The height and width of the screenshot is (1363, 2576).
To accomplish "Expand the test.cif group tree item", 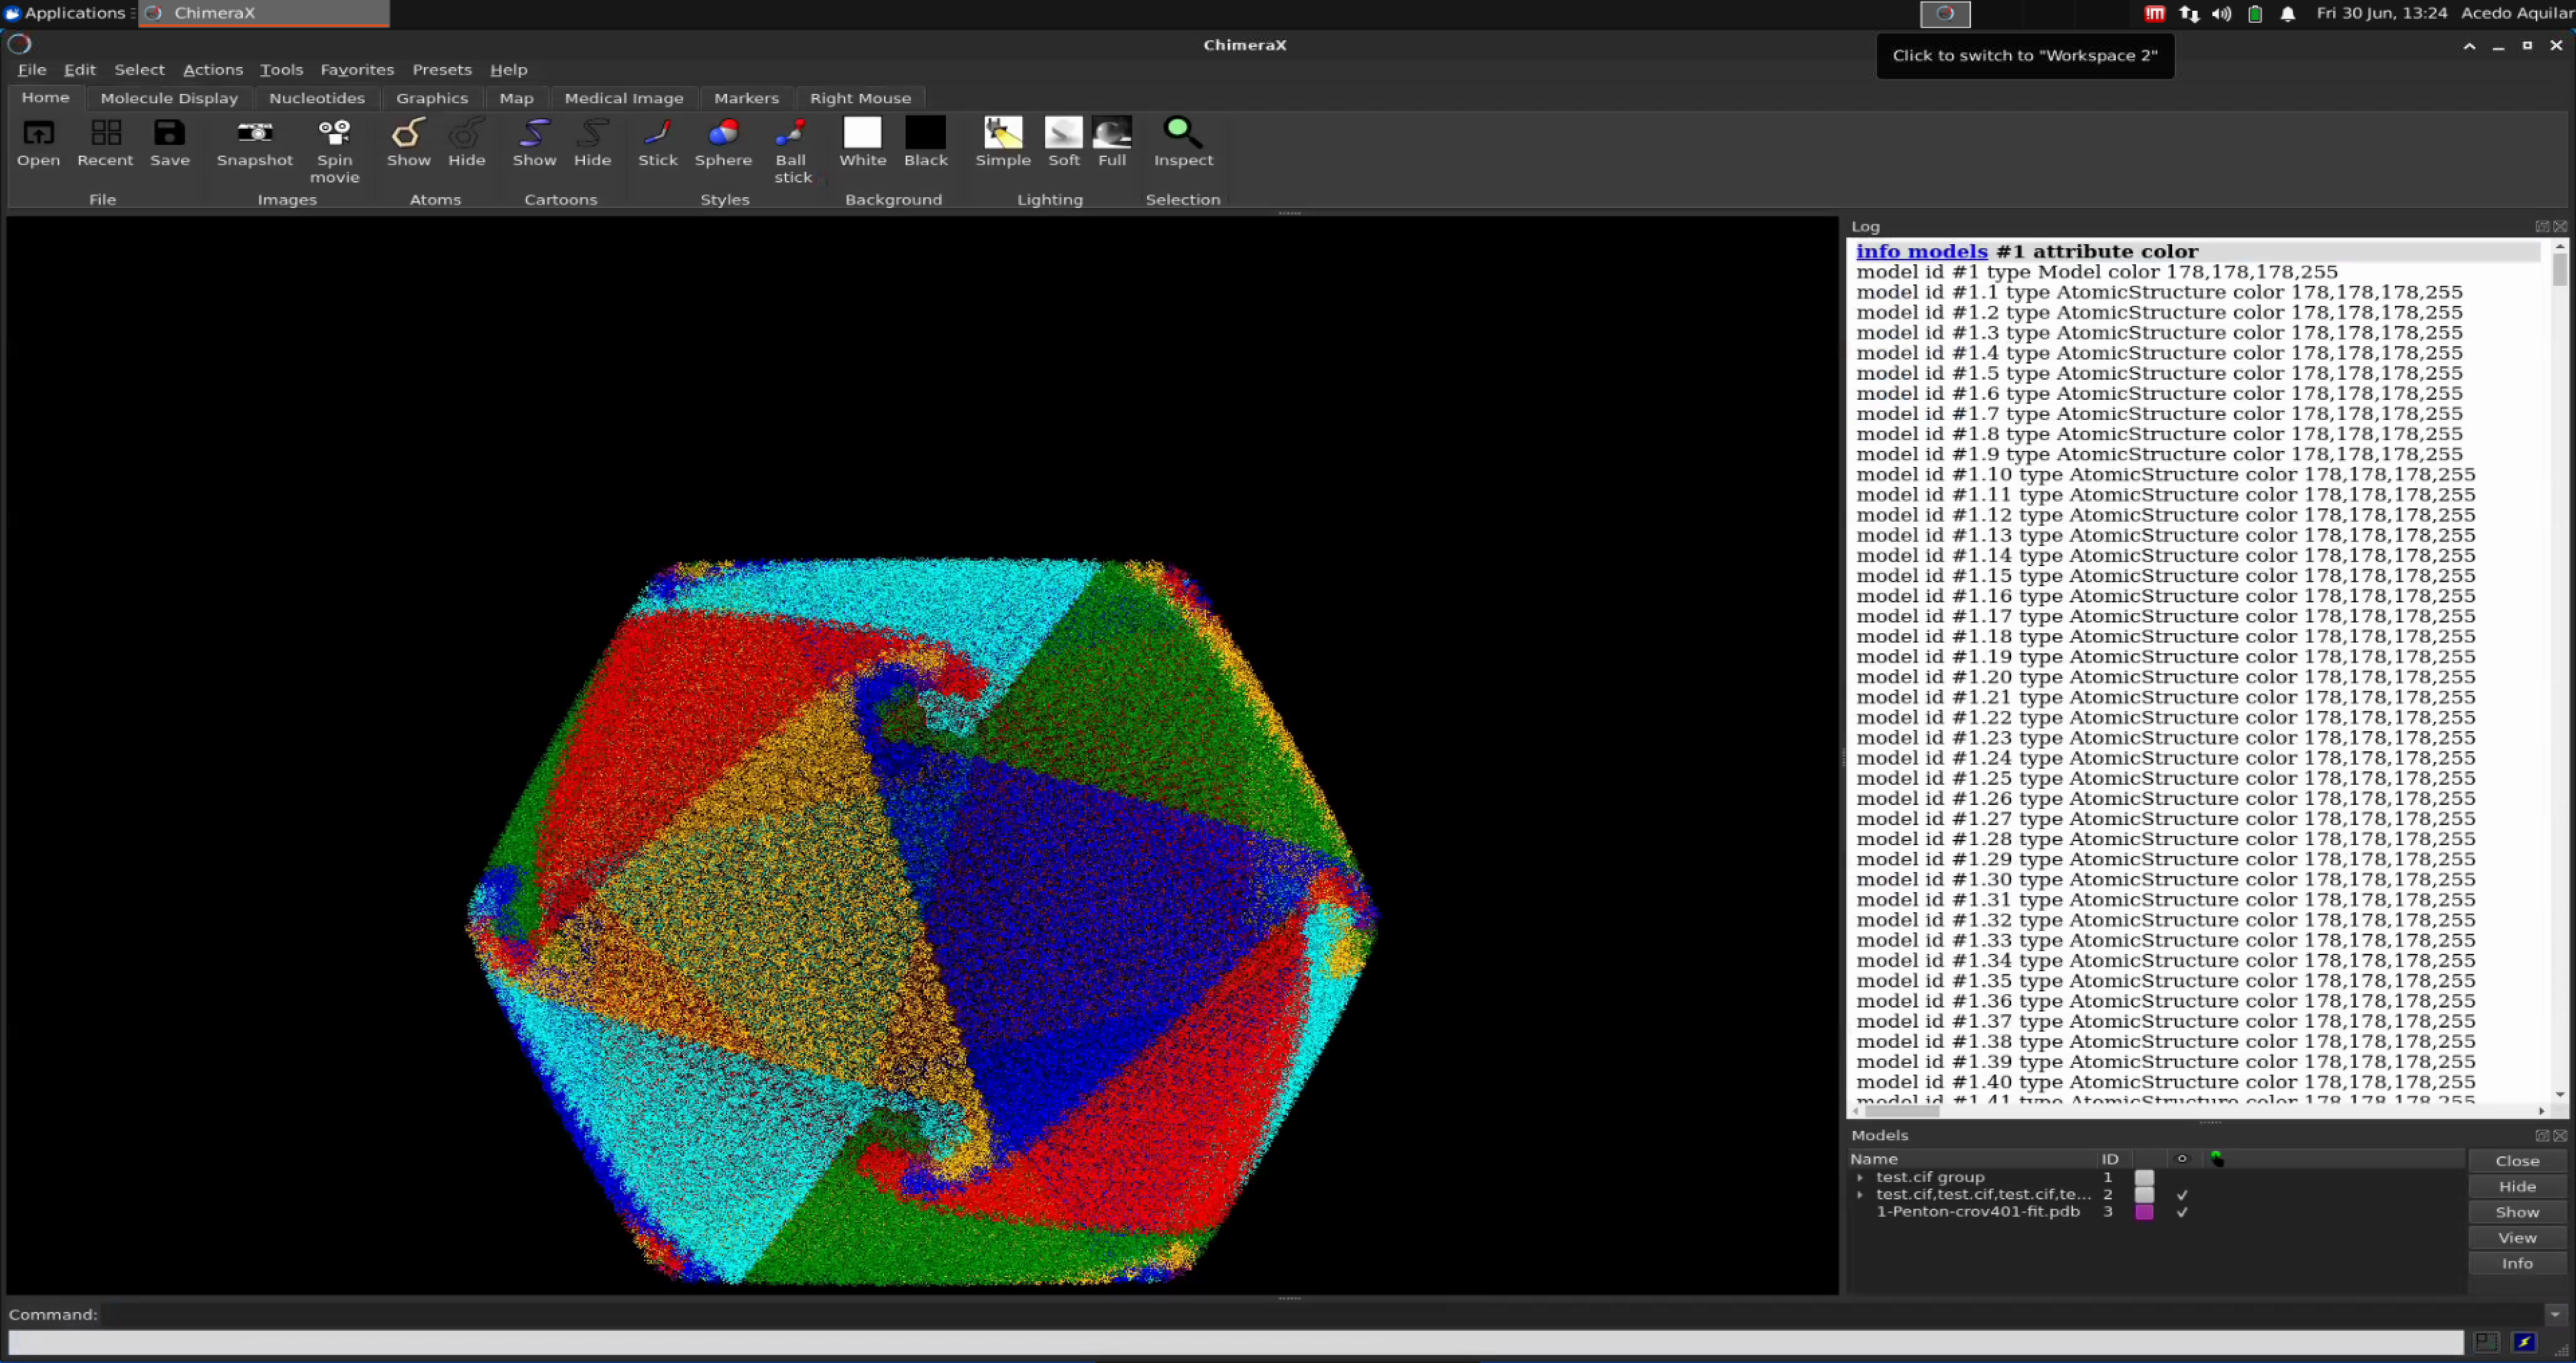I will [1860, 1178].
